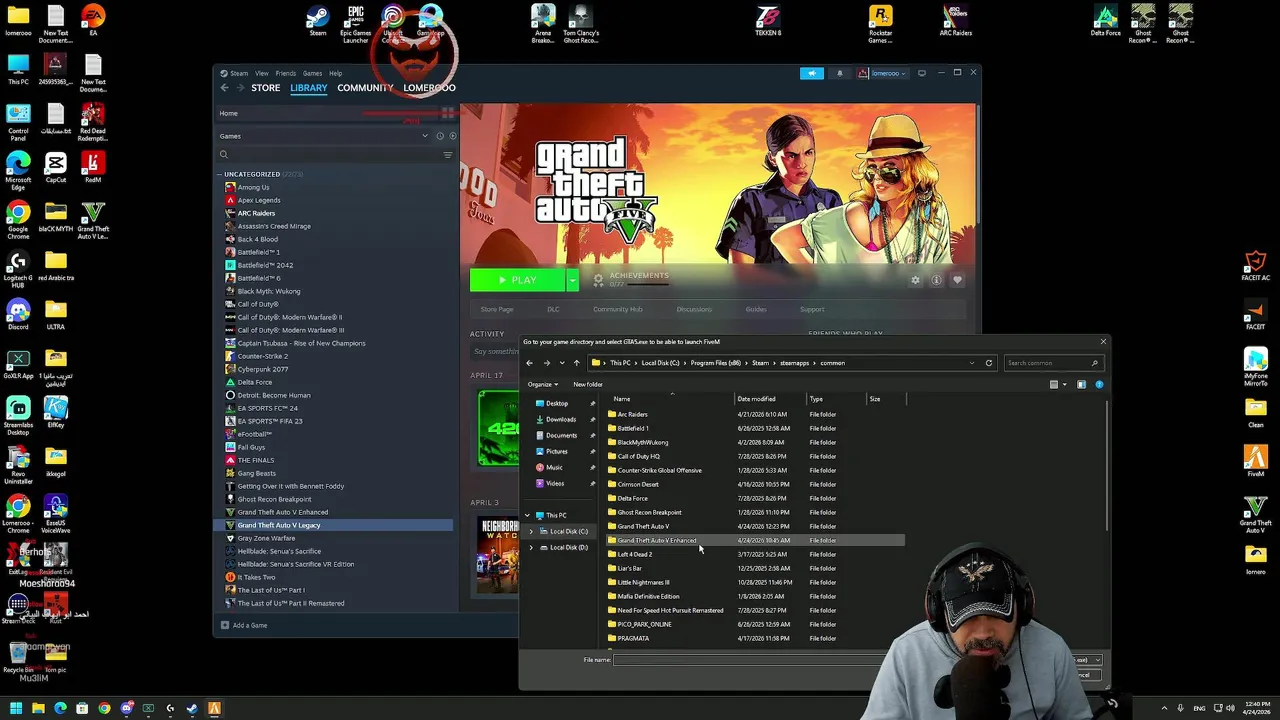Image resolution: width=1280 pixels, height=720 pixels.
Task: Open TEKKEN 8 desktop shortcut
Action: pyautogui.click(x=768, y=20)
